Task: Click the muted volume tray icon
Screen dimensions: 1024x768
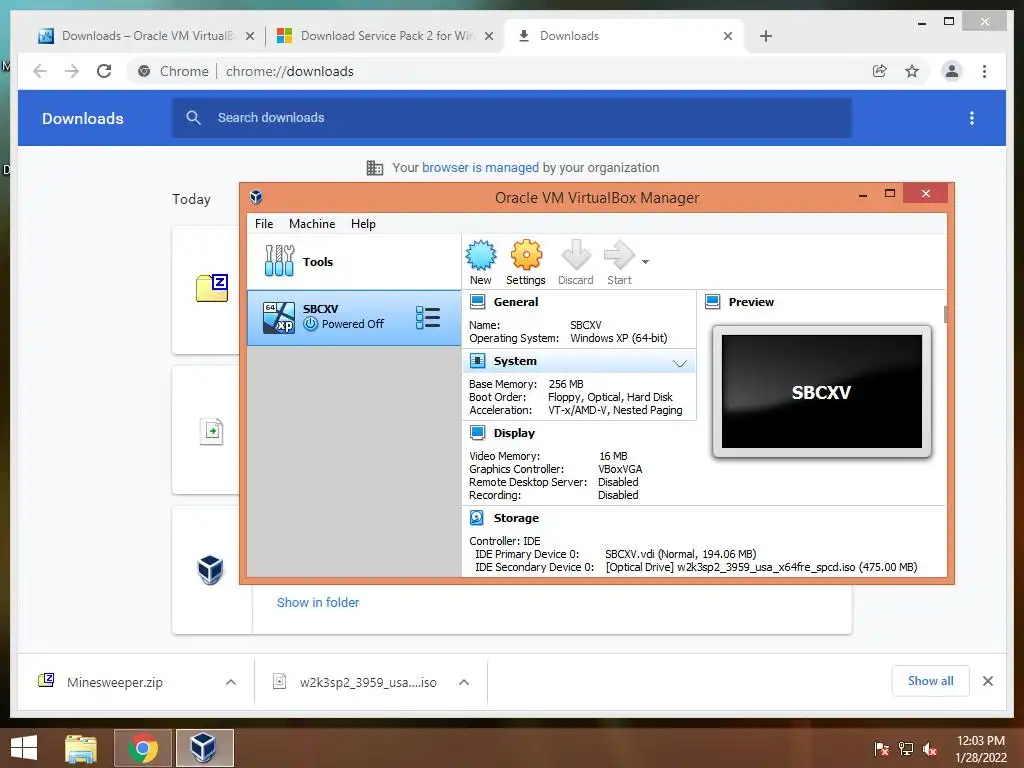Action: pyautogui.click(x=930, y=748)
